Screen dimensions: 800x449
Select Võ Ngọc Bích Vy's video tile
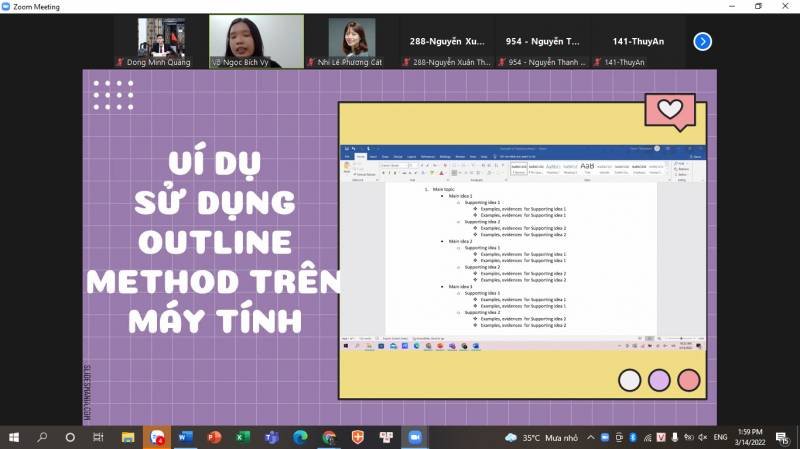[256, 41]
